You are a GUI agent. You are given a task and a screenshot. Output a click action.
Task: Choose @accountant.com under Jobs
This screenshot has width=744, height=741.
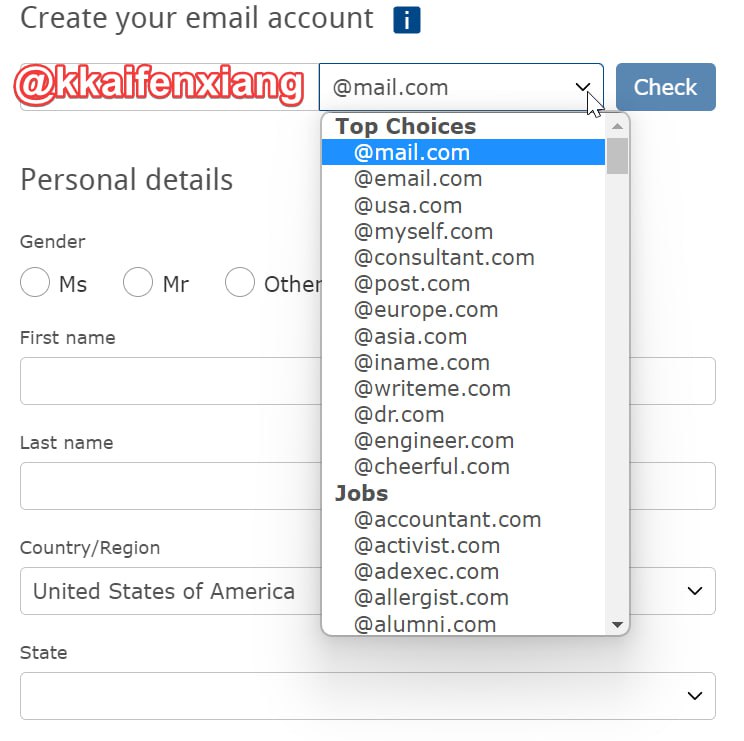[x=447, y=519]
